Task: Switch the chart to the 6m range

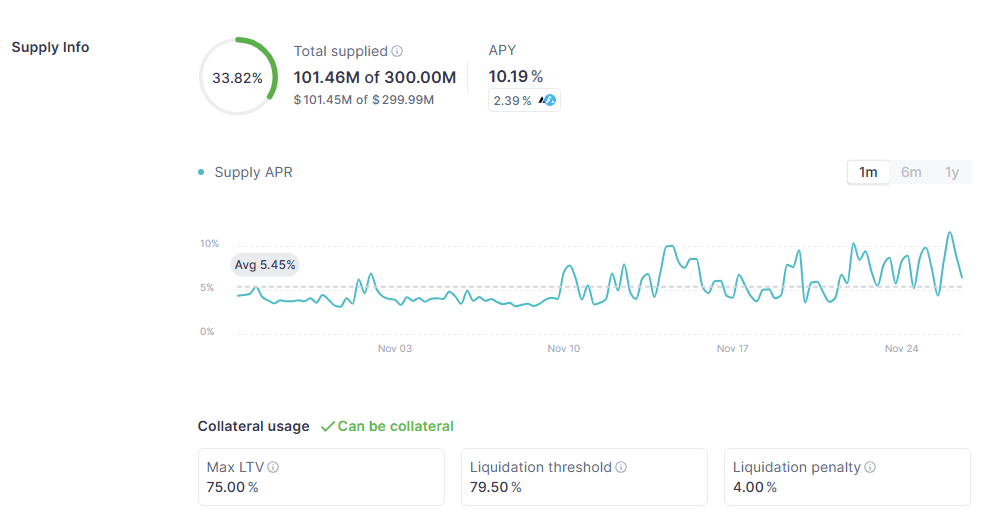Action: pyautogui.click(x=911, y=172)
